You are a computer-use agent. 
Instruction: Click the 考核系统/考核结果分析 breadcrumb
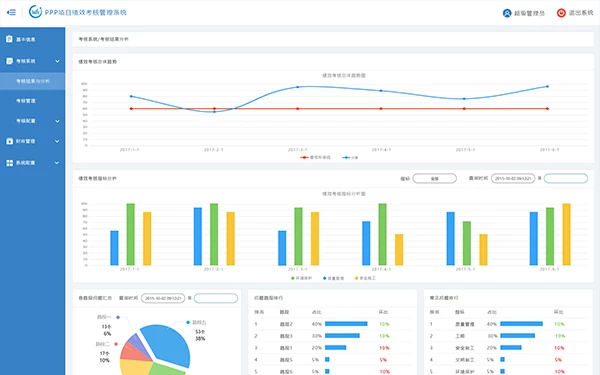pos(103,39)
